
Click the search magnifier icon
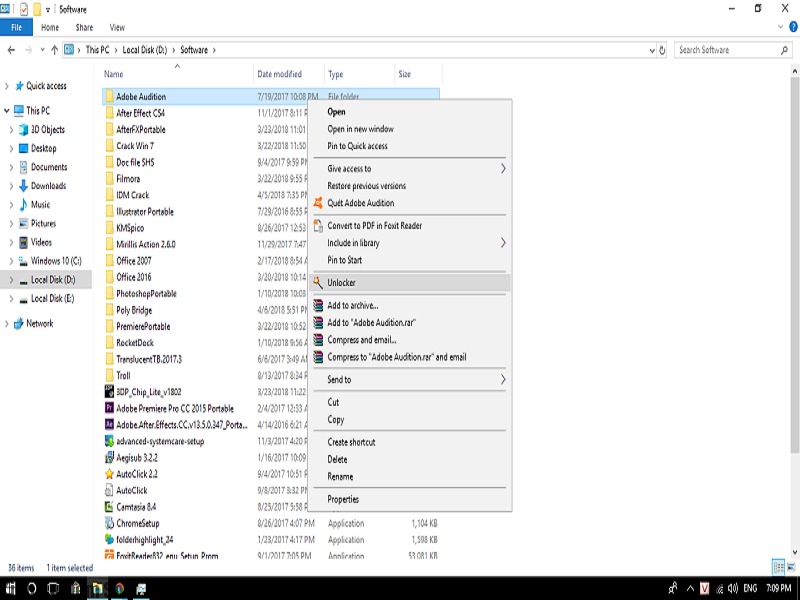785,50
